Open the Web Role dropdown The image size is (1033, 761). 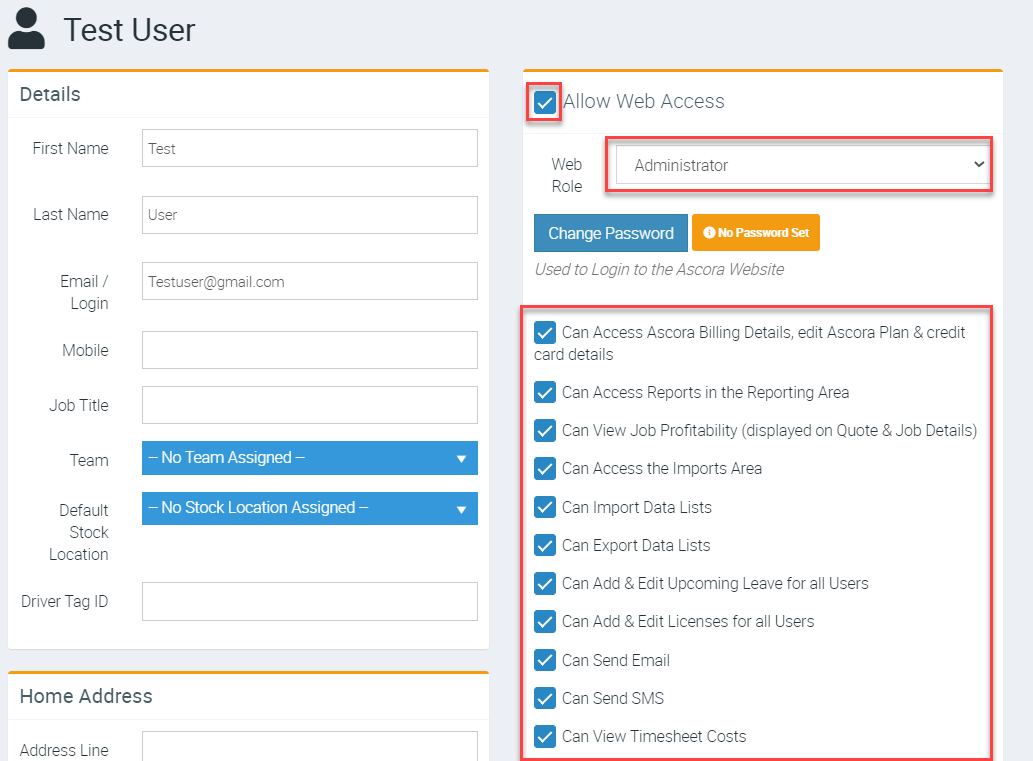click(801, 165)
